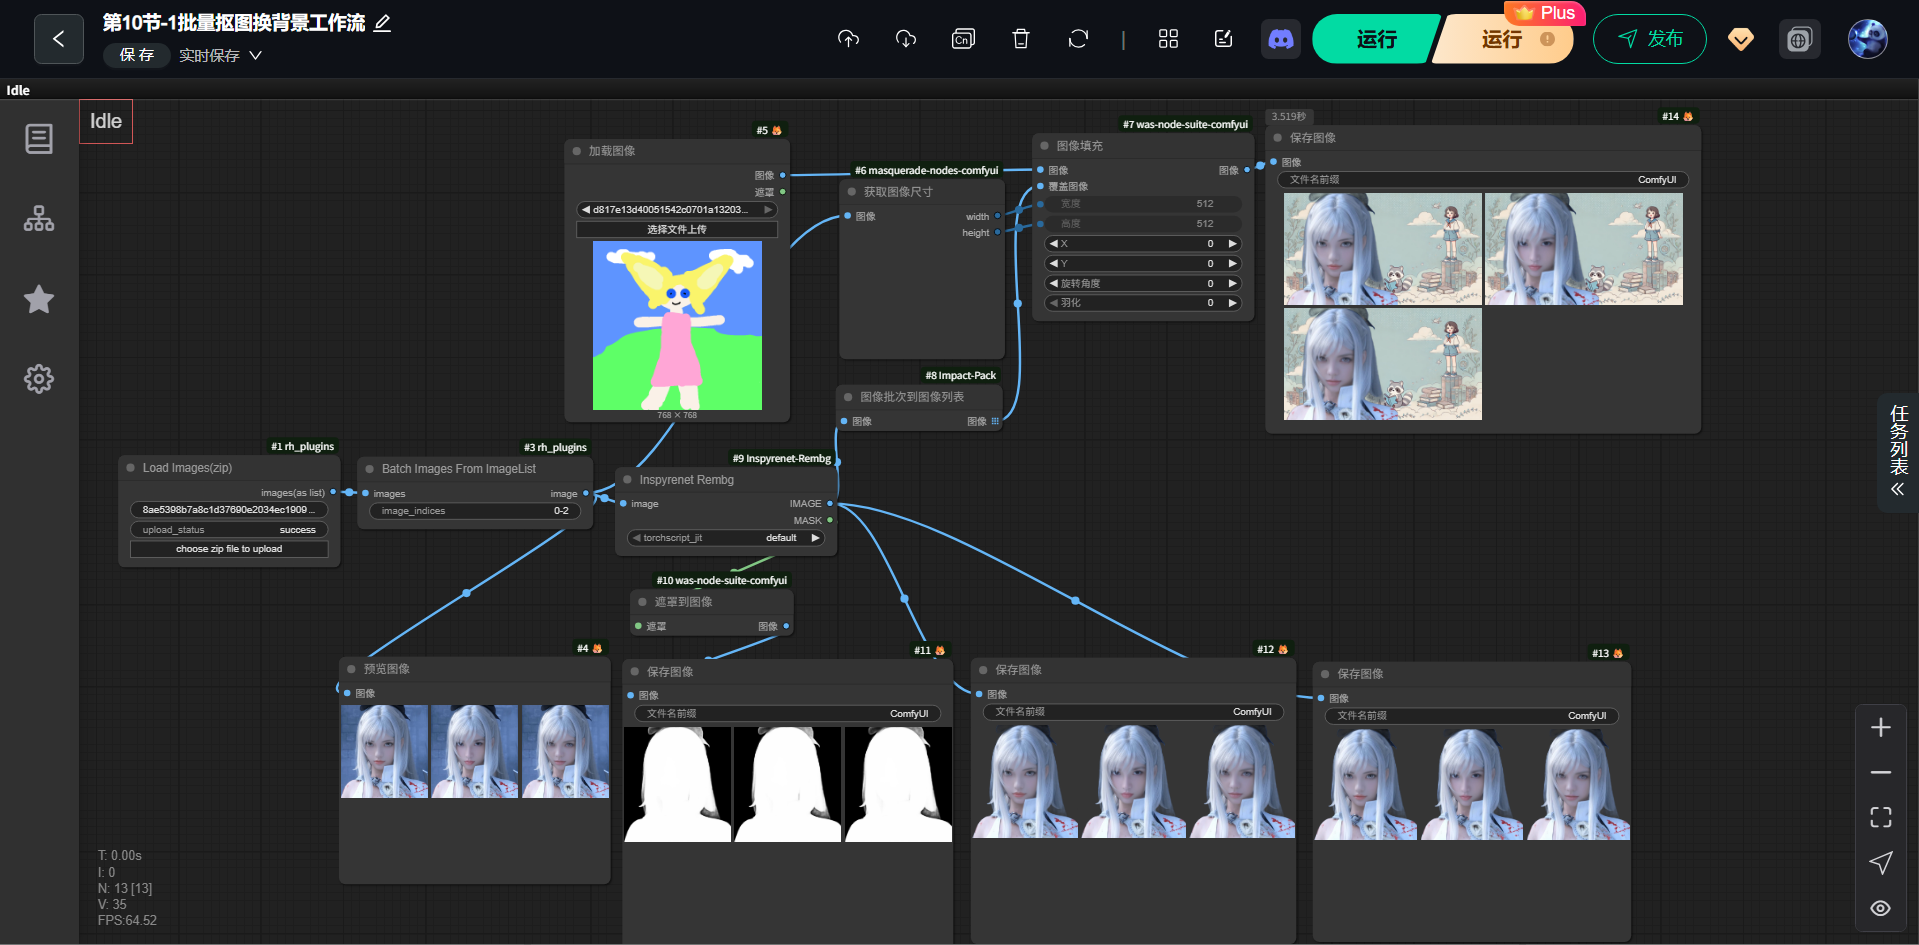Collapse the 加载图像 node via its dot

[577, 151]
